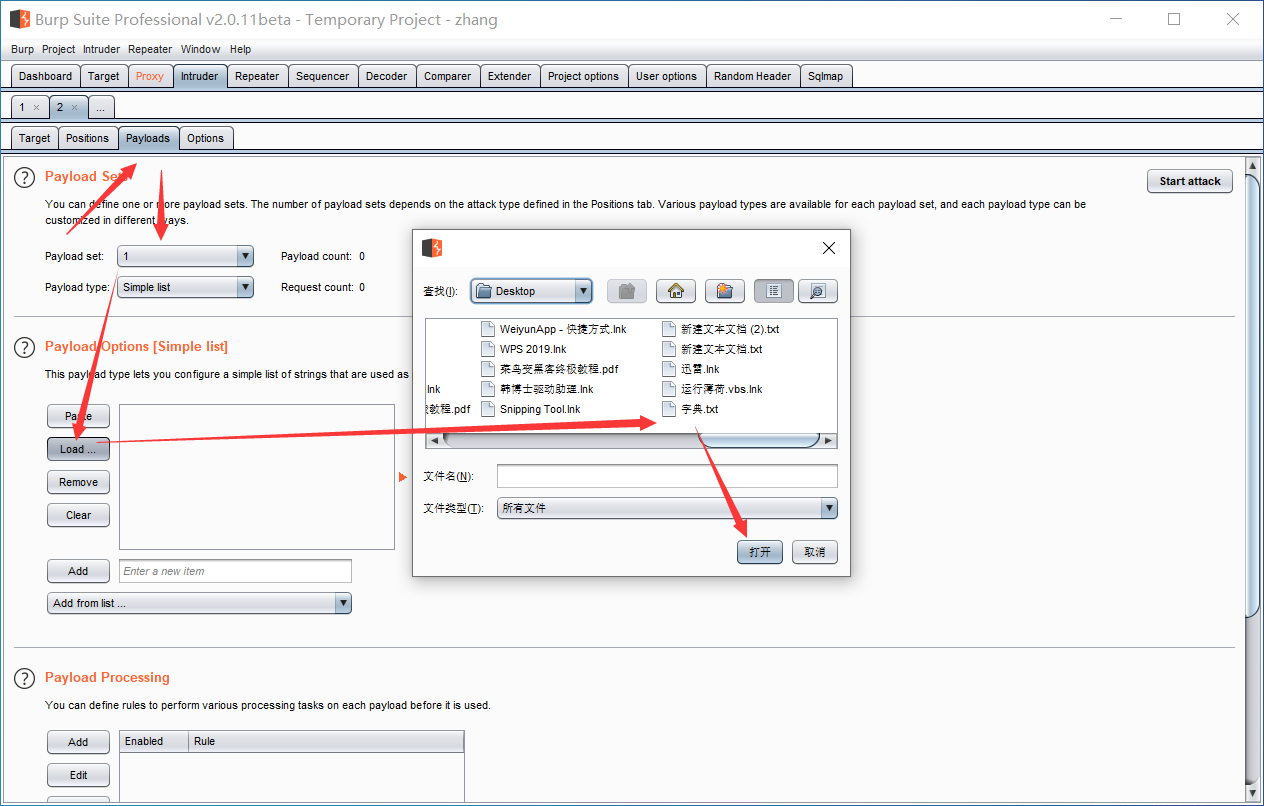Screen dimensions: 1264x806
Task: Open the Project menu
Action: [58, 49]
